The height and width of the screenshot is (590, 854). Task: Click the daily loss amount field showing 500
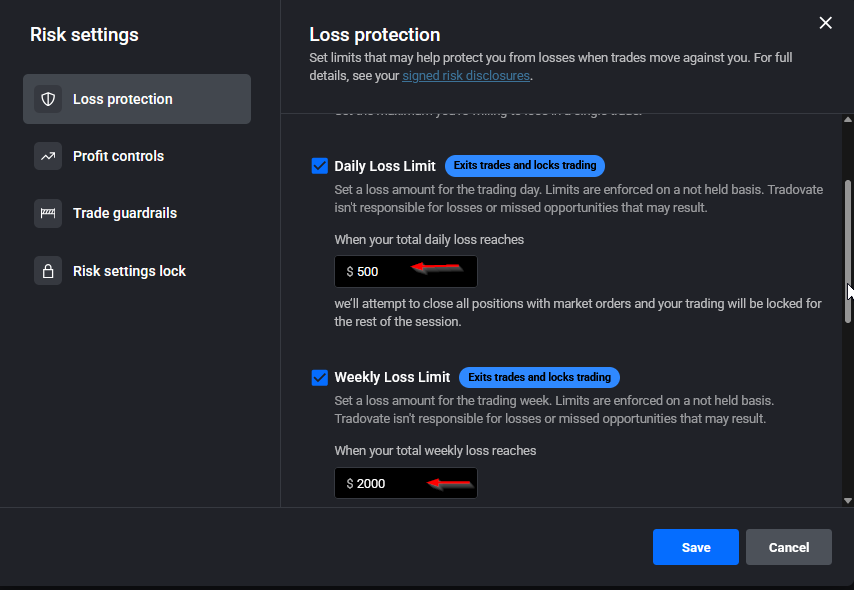coord(406,271)
